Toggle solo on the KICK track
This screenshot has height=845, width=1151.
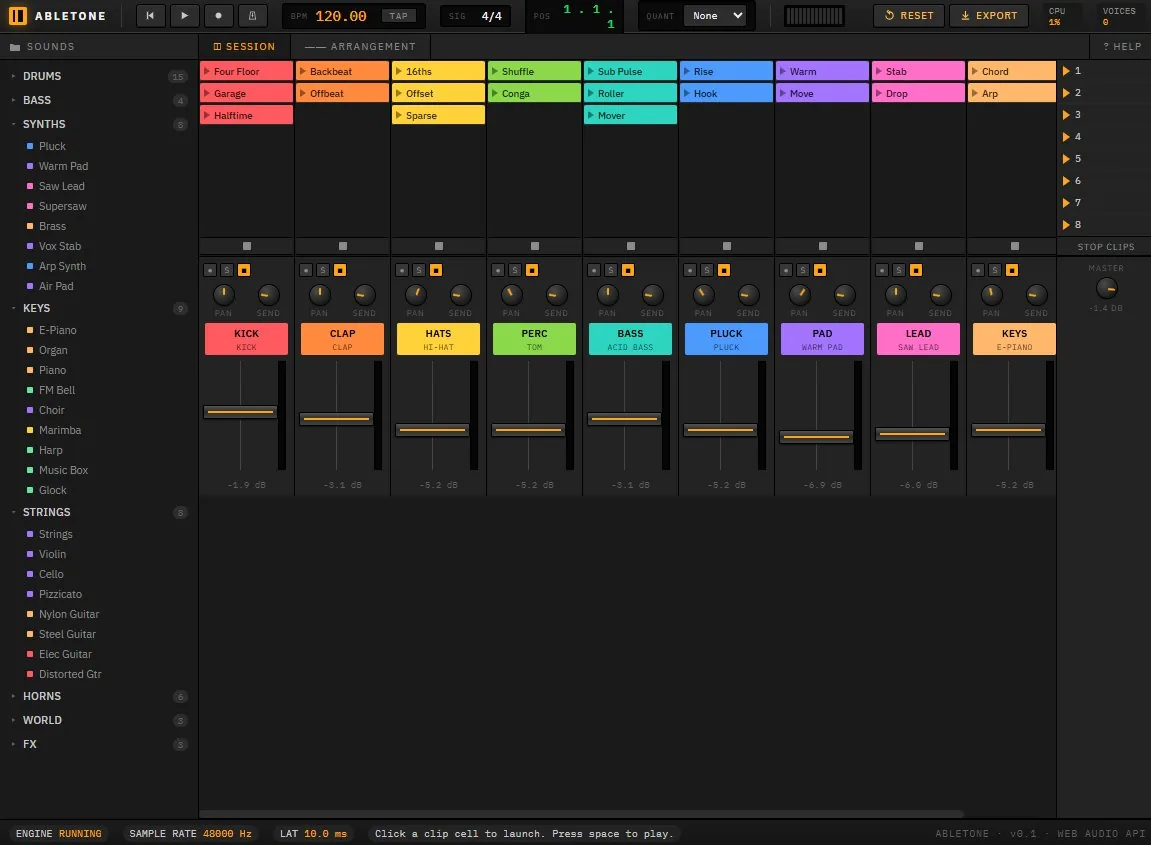(227, 270)
